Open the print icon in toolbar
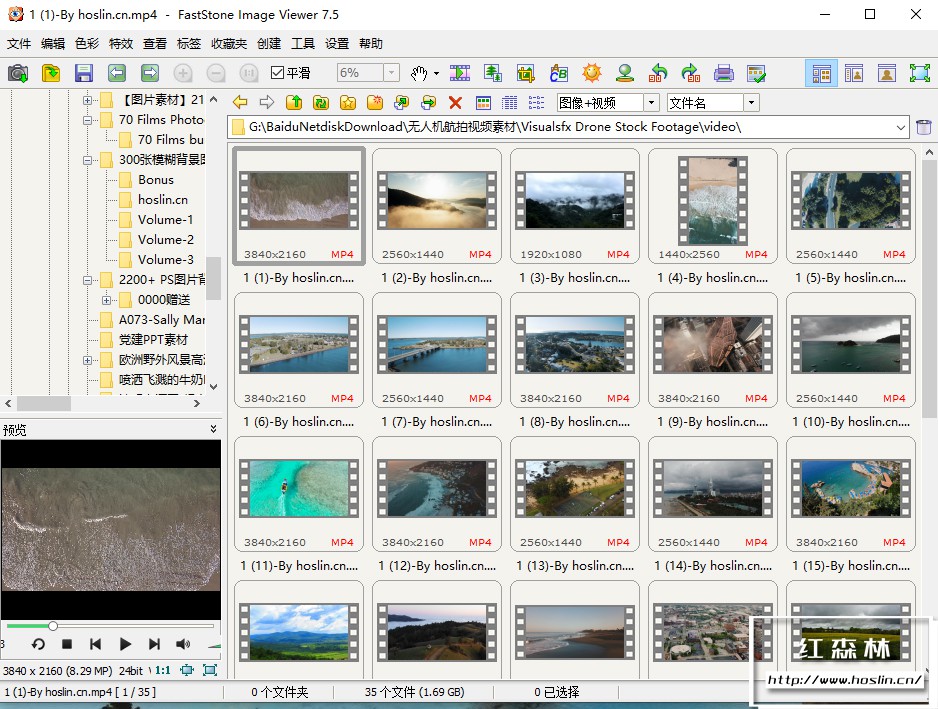 724,73
